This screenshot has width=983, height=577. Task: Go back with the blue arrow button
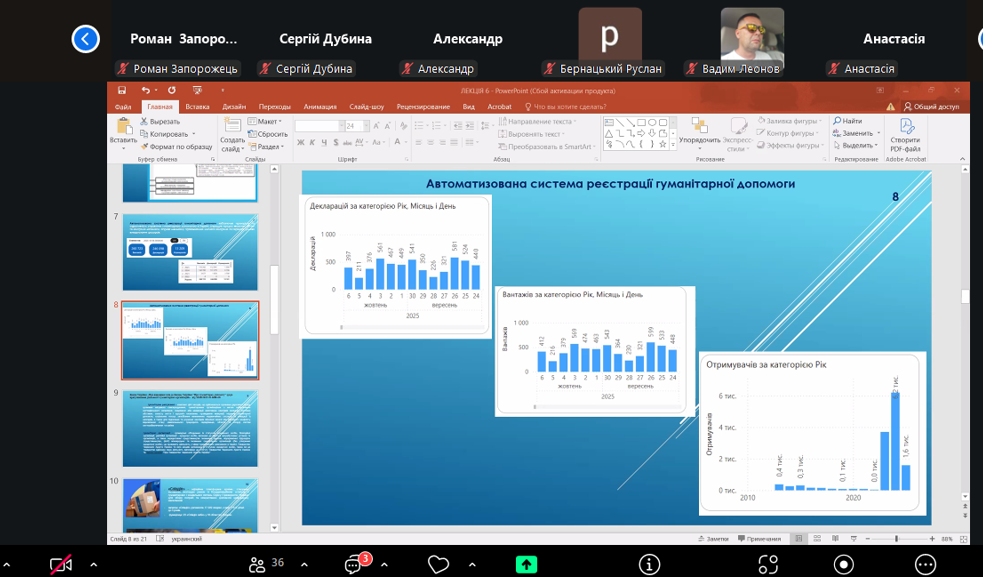coord(86,39)
